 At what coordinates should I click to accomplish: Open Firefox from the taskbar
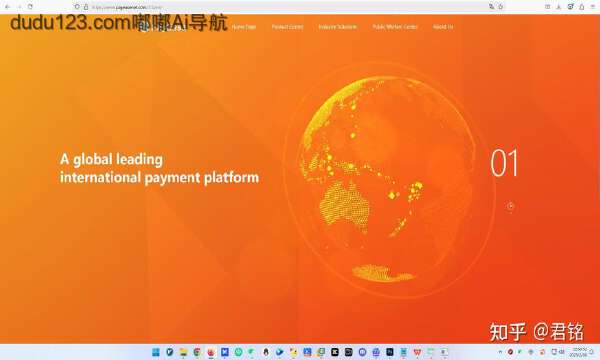[x=211, y=352]
